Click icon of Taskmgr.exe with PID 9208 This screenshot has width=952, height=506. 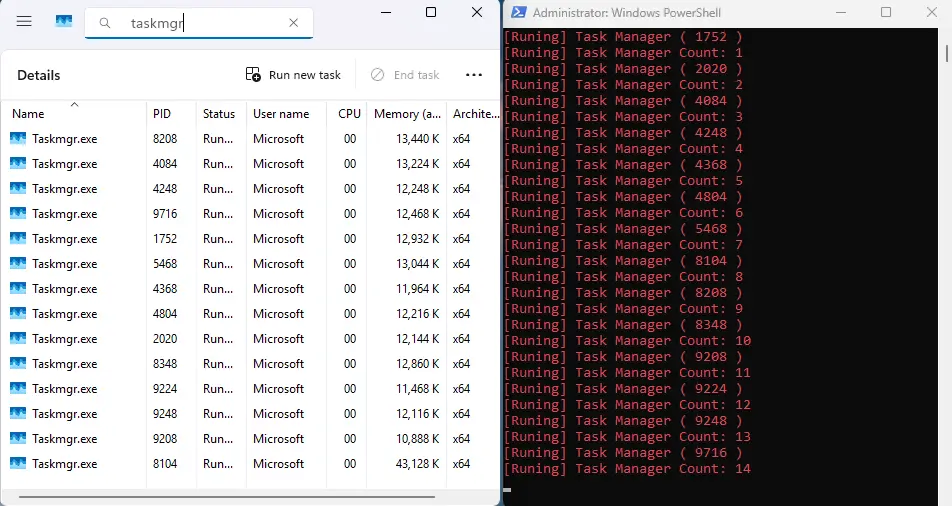[x=18, y=438]
